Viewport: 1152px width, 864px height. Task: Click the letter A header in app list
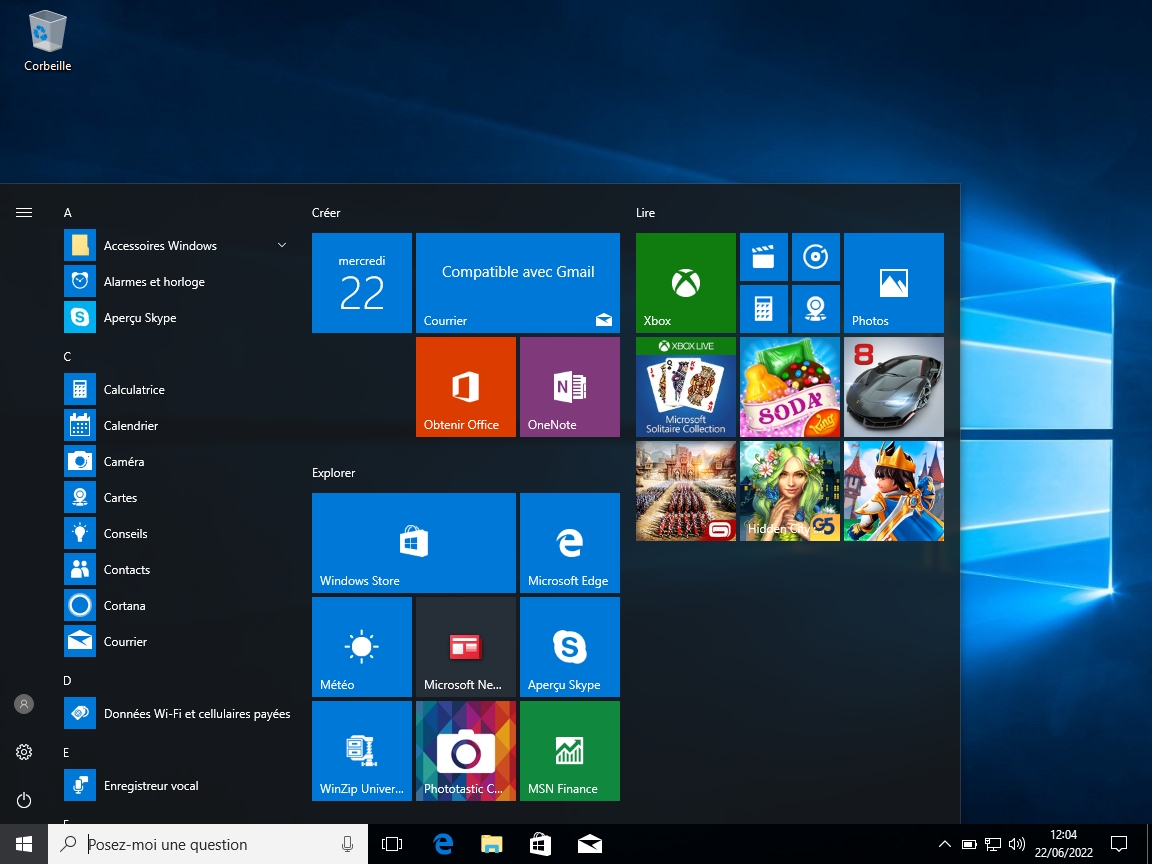68,212
